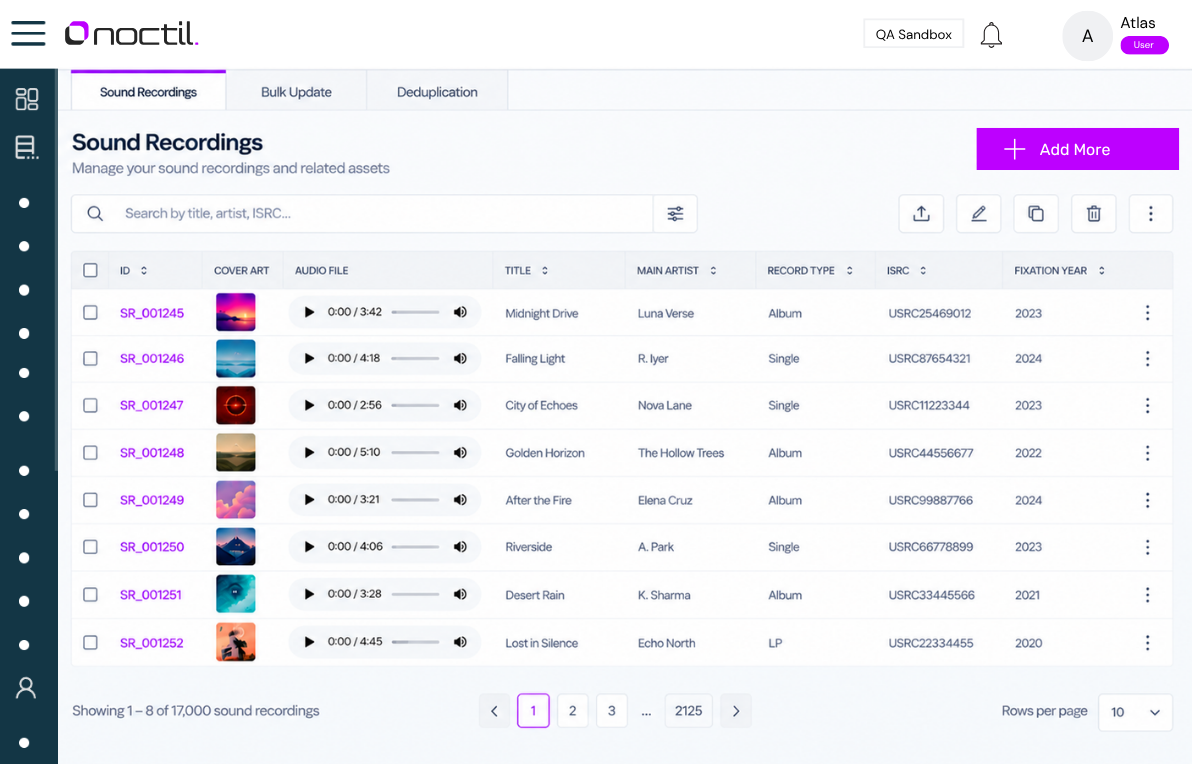The image size is (1192, 764).
Task: Open the SR_001251 record link
Action: (x=151, y=594)
